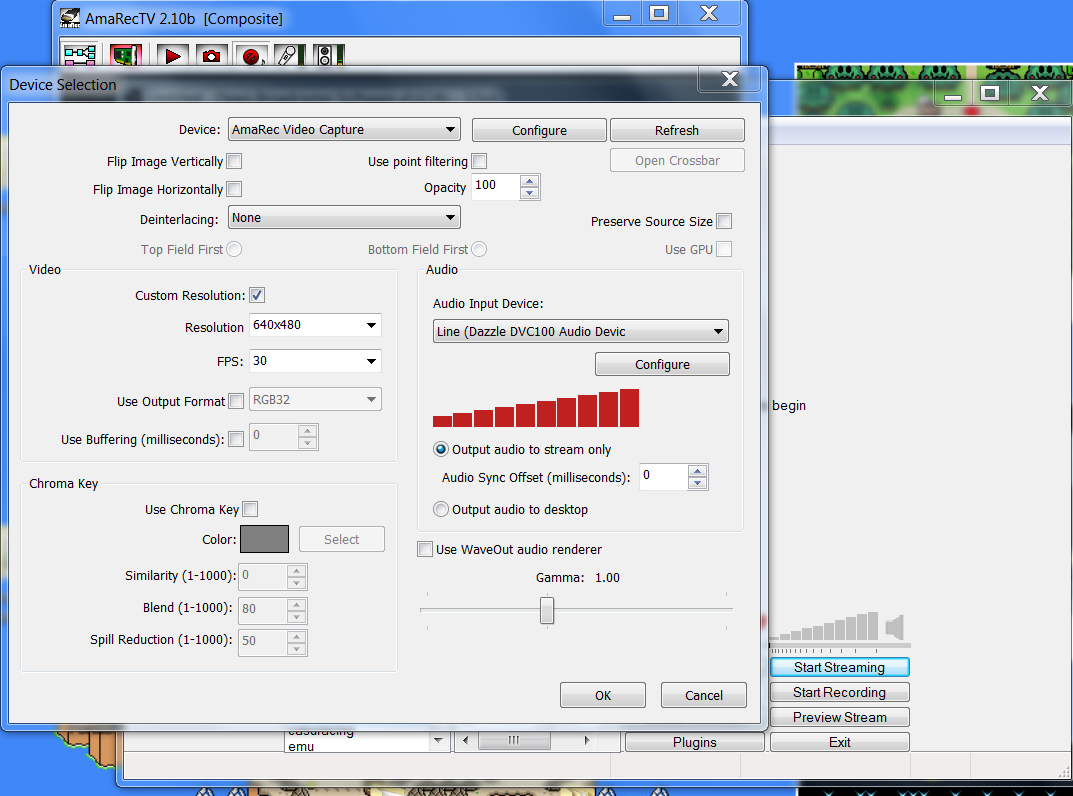Increase Opacity with the up arrow

pos(529,181)
